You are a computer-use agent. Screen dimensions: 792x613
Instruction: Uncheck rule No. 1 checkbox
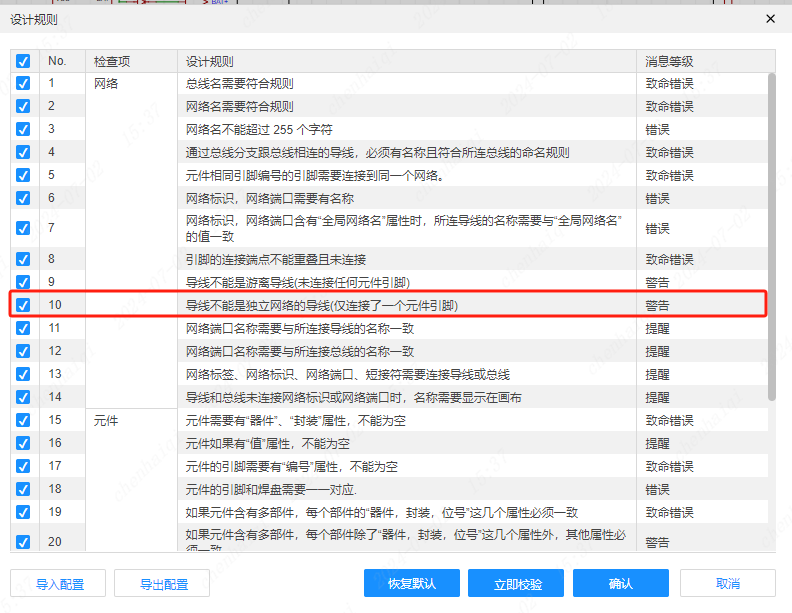23,84
